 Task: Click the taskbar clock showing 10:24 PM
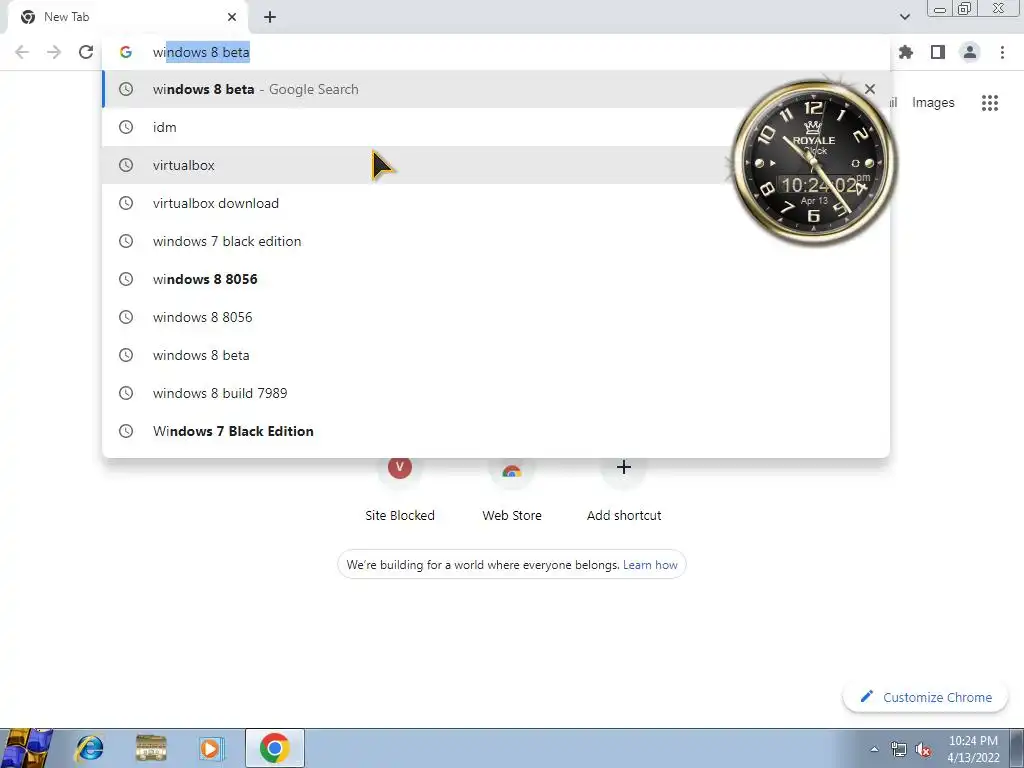[x=973, y=749]
